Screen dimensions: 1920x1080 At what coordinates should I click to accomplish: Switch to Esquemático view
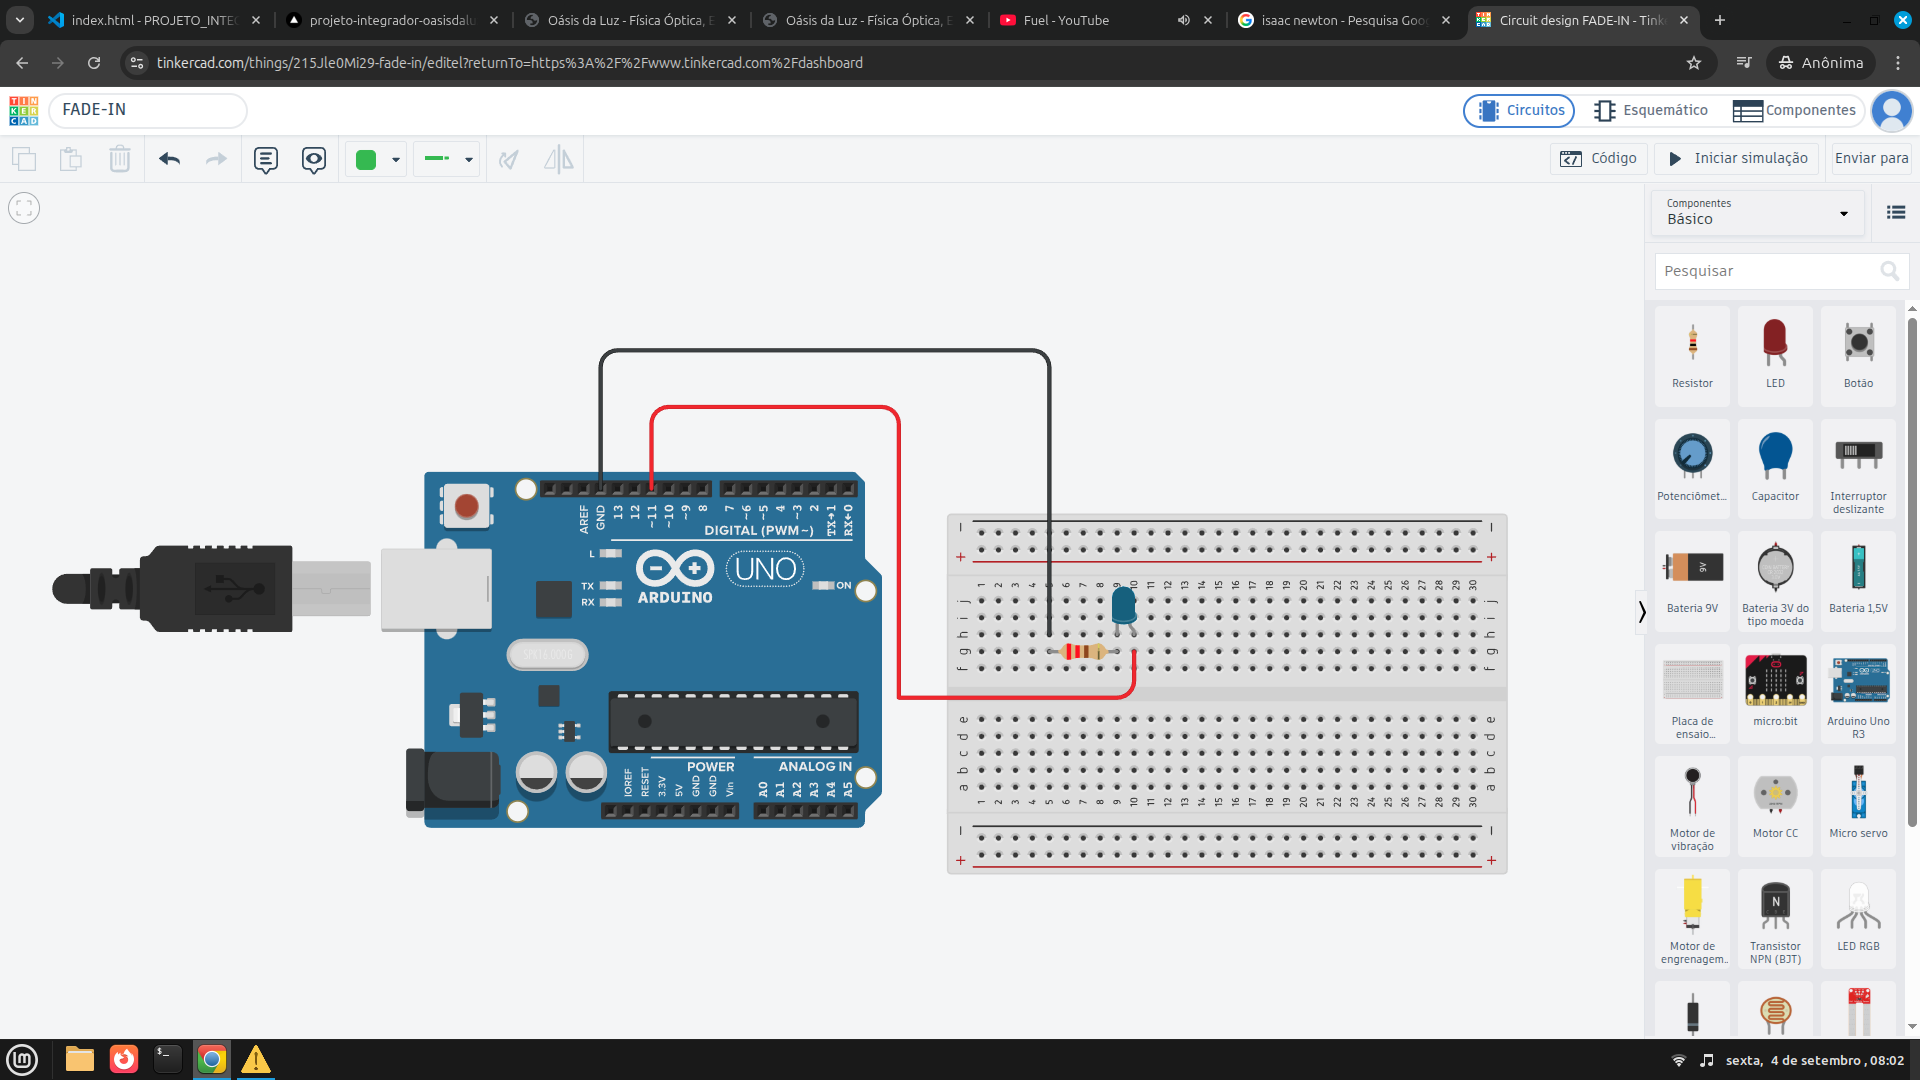tap(1651, 110)
